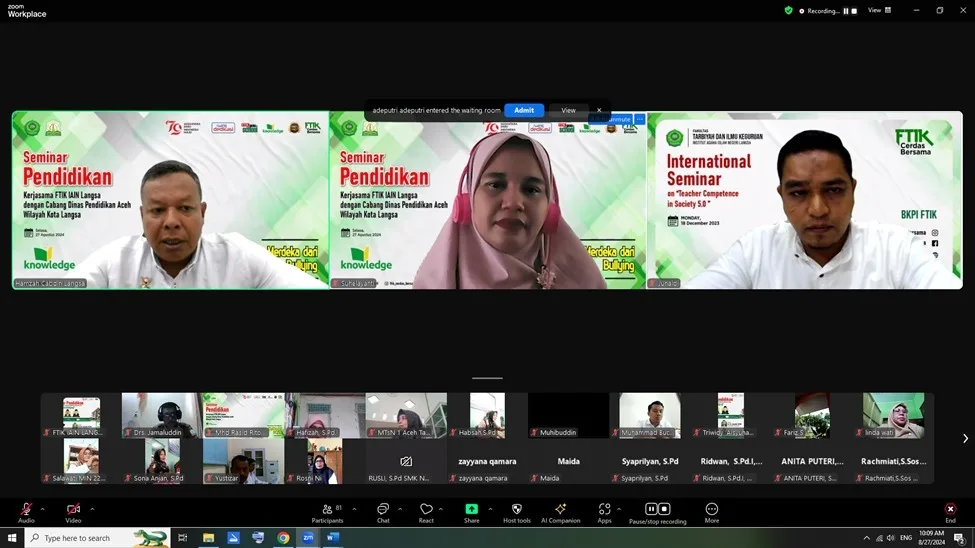Open three-dots menu on Suhelayanti video
Image resolution: width=975 pixels, height=548 pixels.
[x=639, y=119]
